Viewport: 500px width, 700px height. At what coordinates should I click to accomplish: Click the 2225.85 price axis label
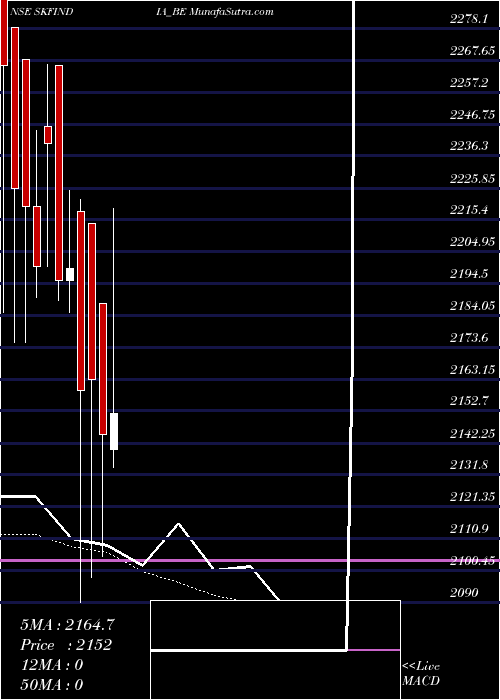472,178
